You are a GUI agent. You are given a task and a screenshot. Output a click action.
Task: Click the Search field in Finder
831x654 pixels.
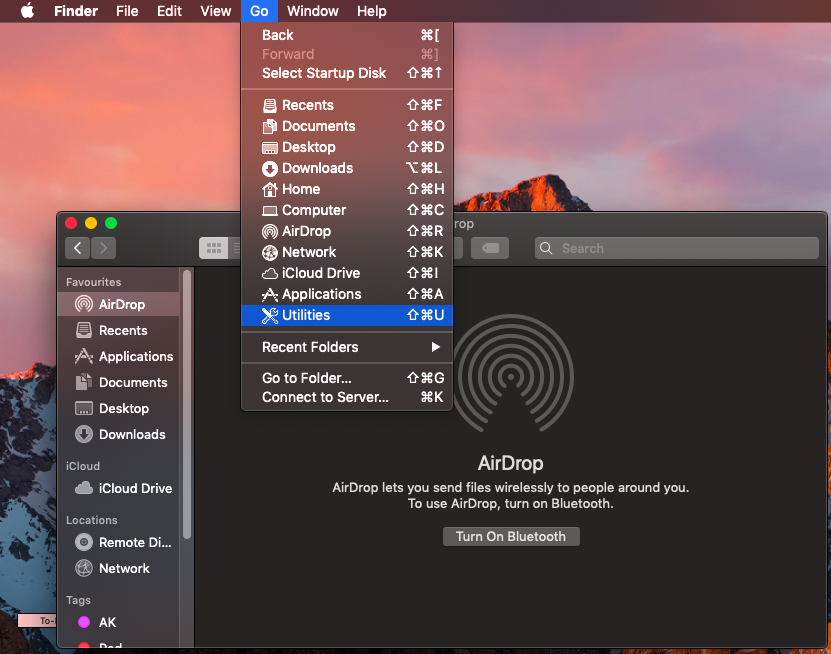click(677, 248)
